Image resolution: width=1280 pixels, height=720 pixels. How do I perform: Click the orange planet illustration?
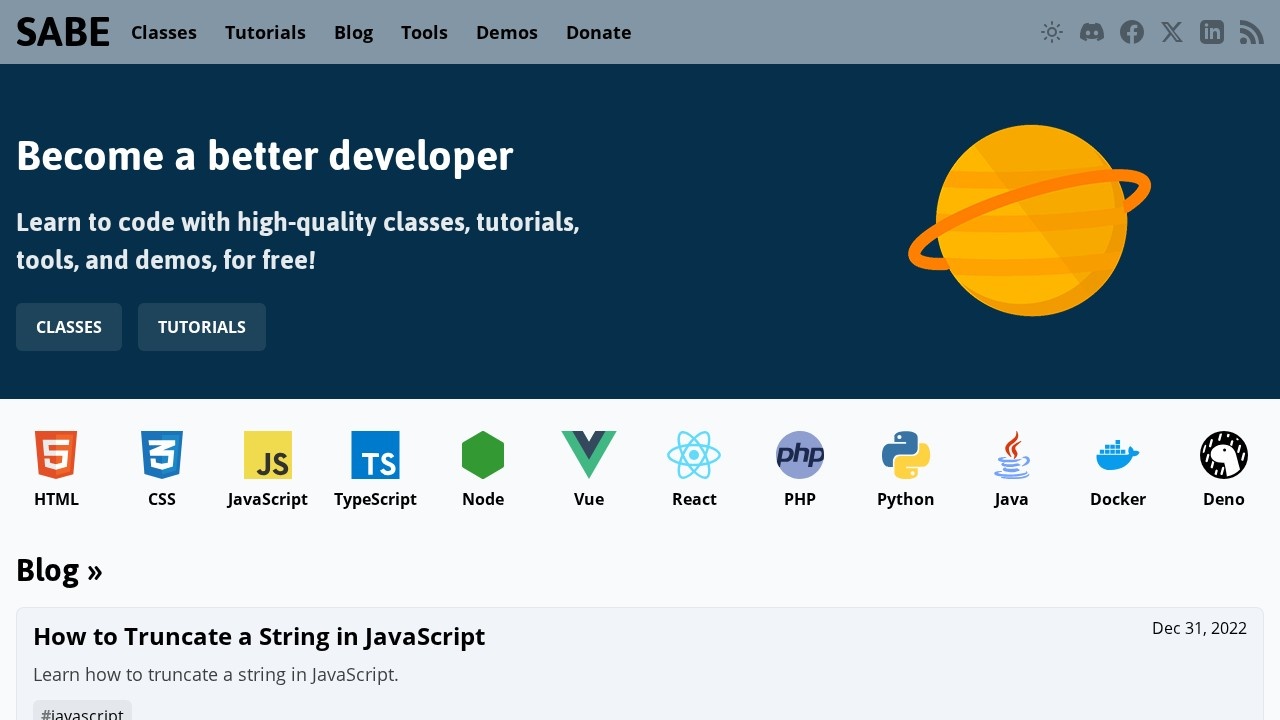[x=1030, y=220]
